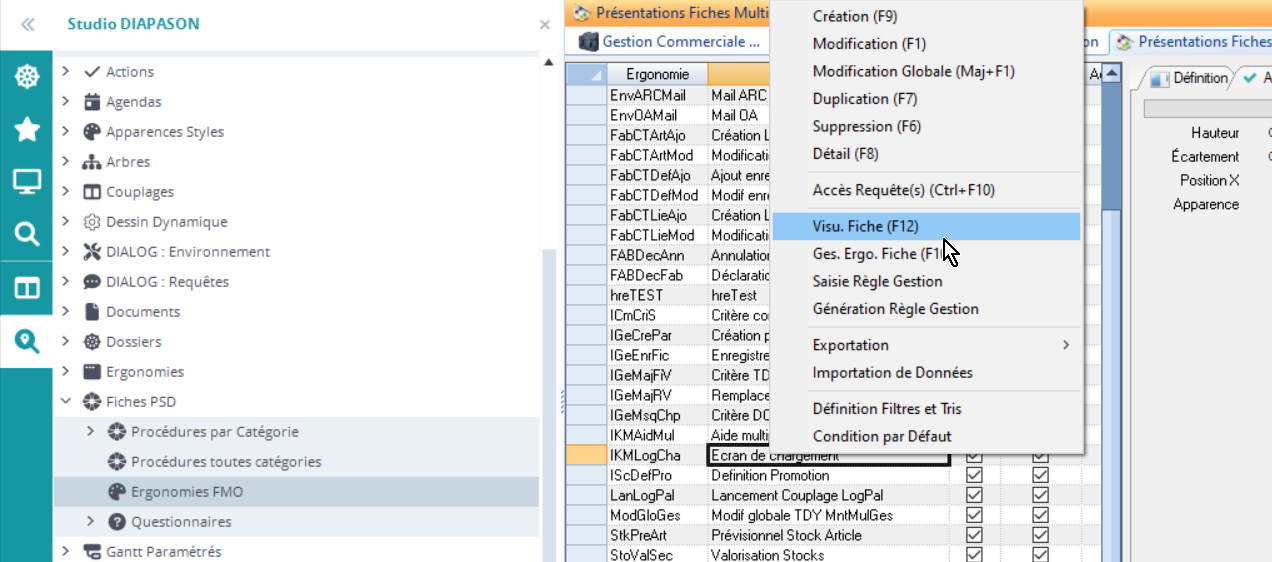Click the Gestion Commerciale tab icon
The width and height of the screenshot is (1272, 562).
click(588, 42)
